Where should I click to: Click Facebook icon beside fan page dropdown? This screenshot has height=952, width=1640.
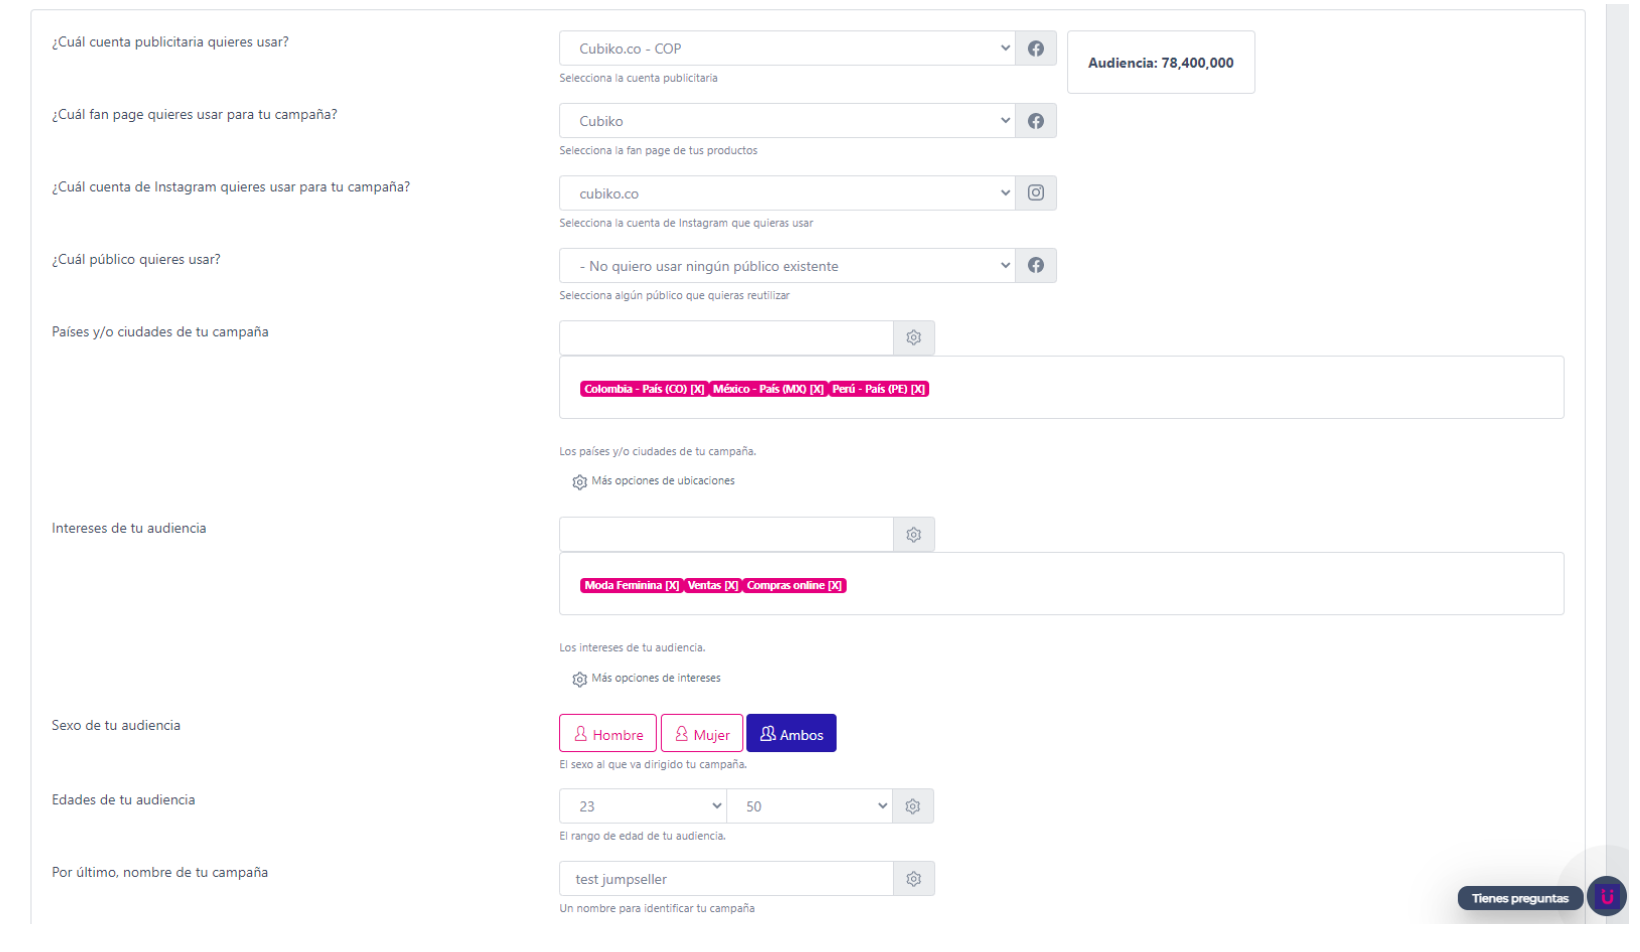click(1035, 121)
